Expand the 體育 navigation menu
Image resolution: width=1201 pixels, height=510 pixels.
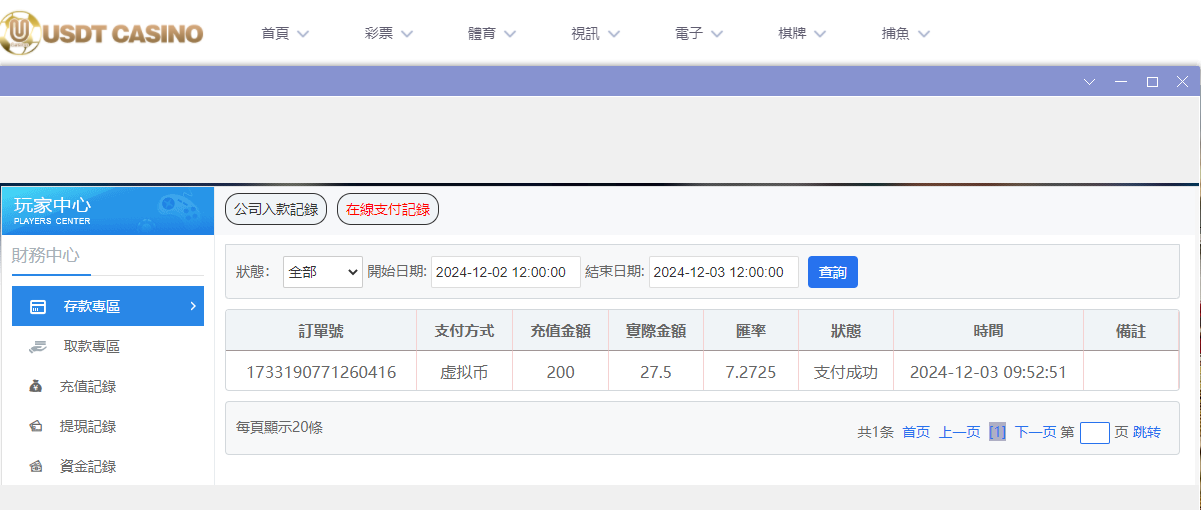pos(492,33)
